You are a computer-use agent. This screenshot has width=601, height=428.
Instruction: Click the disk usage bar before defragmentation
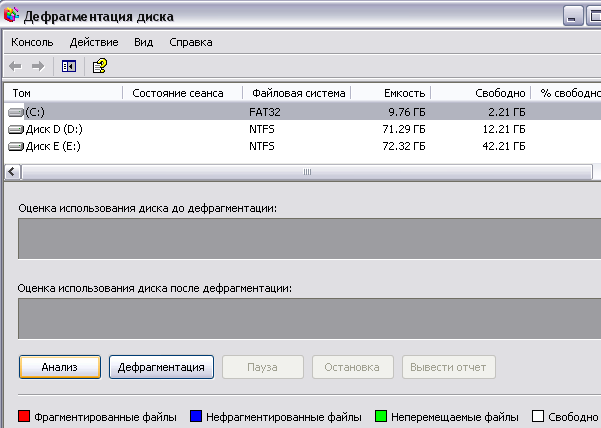click(x=309, y=239)
